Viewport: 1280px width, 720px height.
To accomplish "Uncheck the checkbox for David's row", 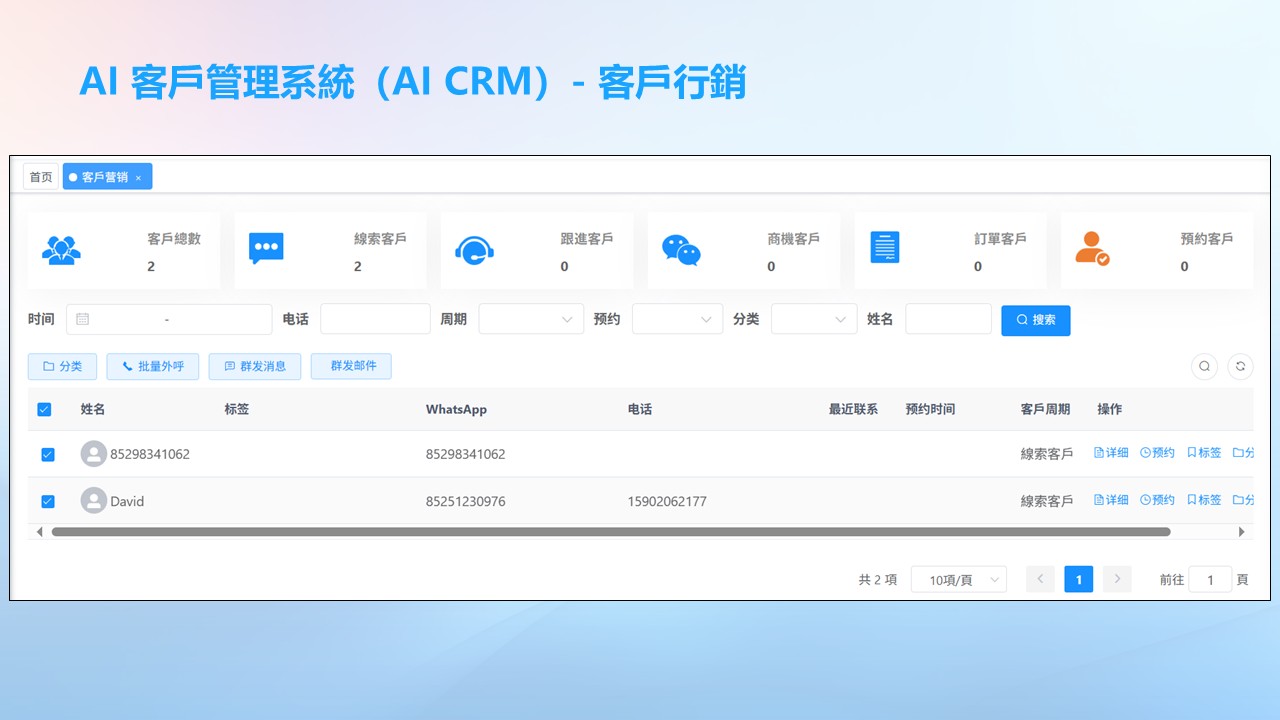I will point(47,501).
